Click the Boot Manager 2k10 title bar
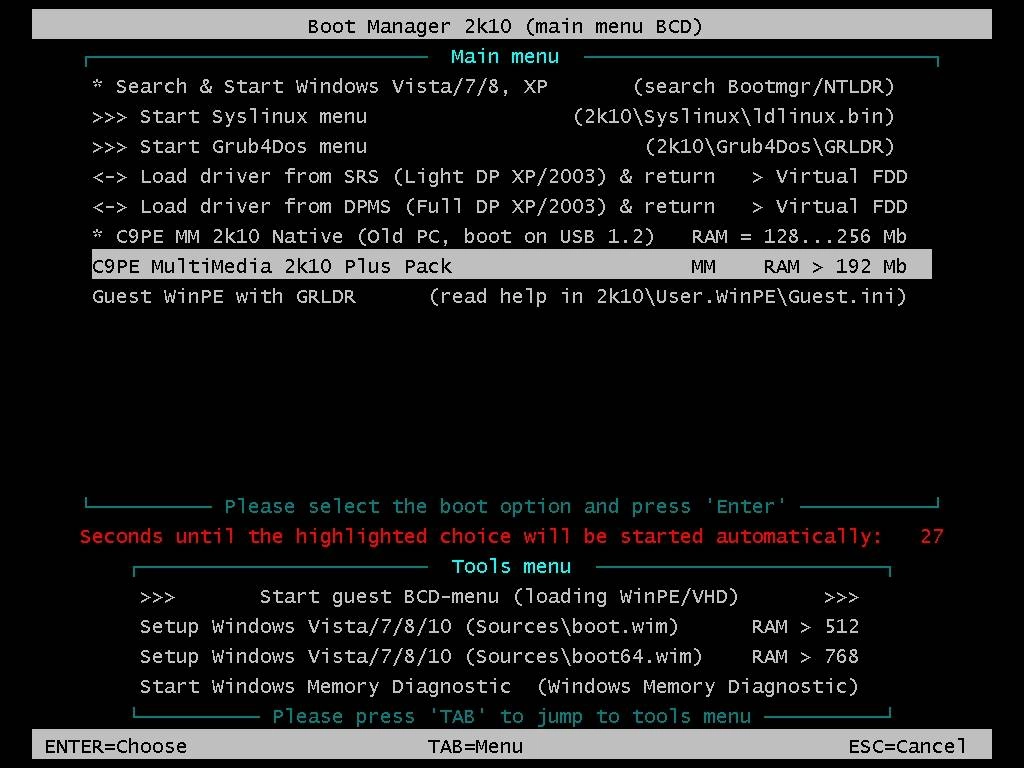This screenshot has height=768, width=1024. pos(511,25)
